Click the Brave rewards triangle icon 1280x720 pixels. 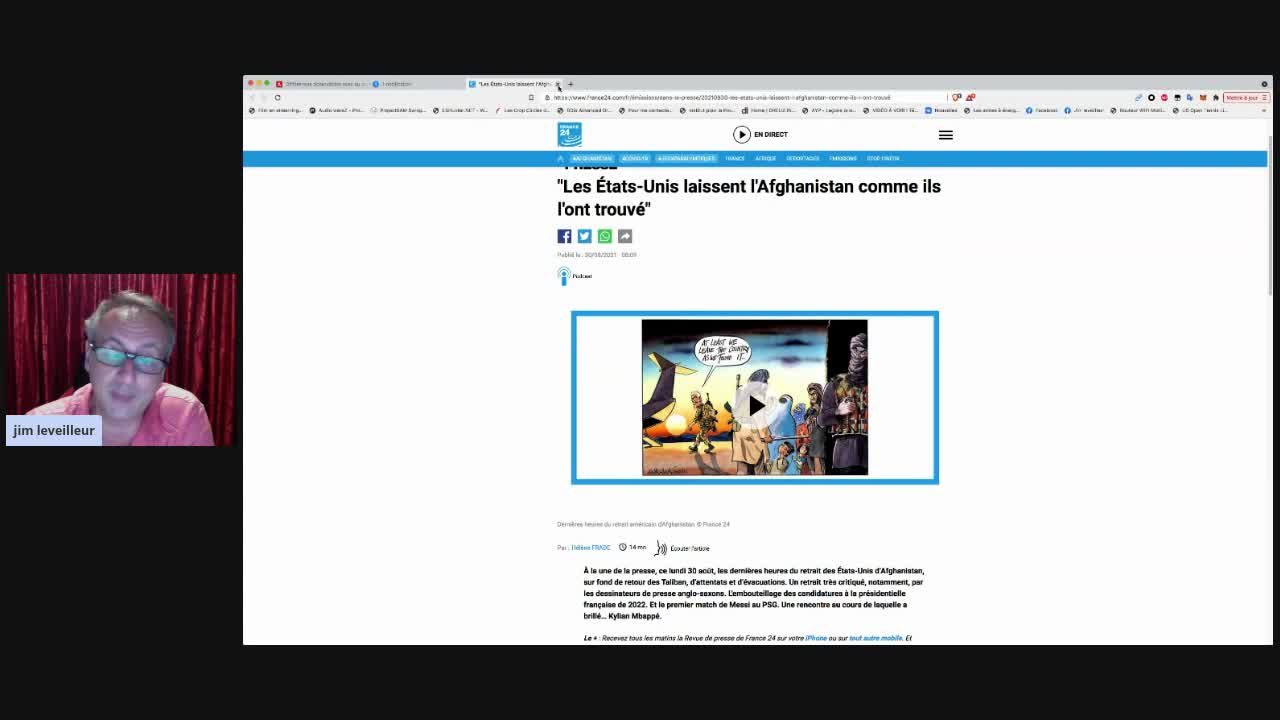(x=971, y=97)
